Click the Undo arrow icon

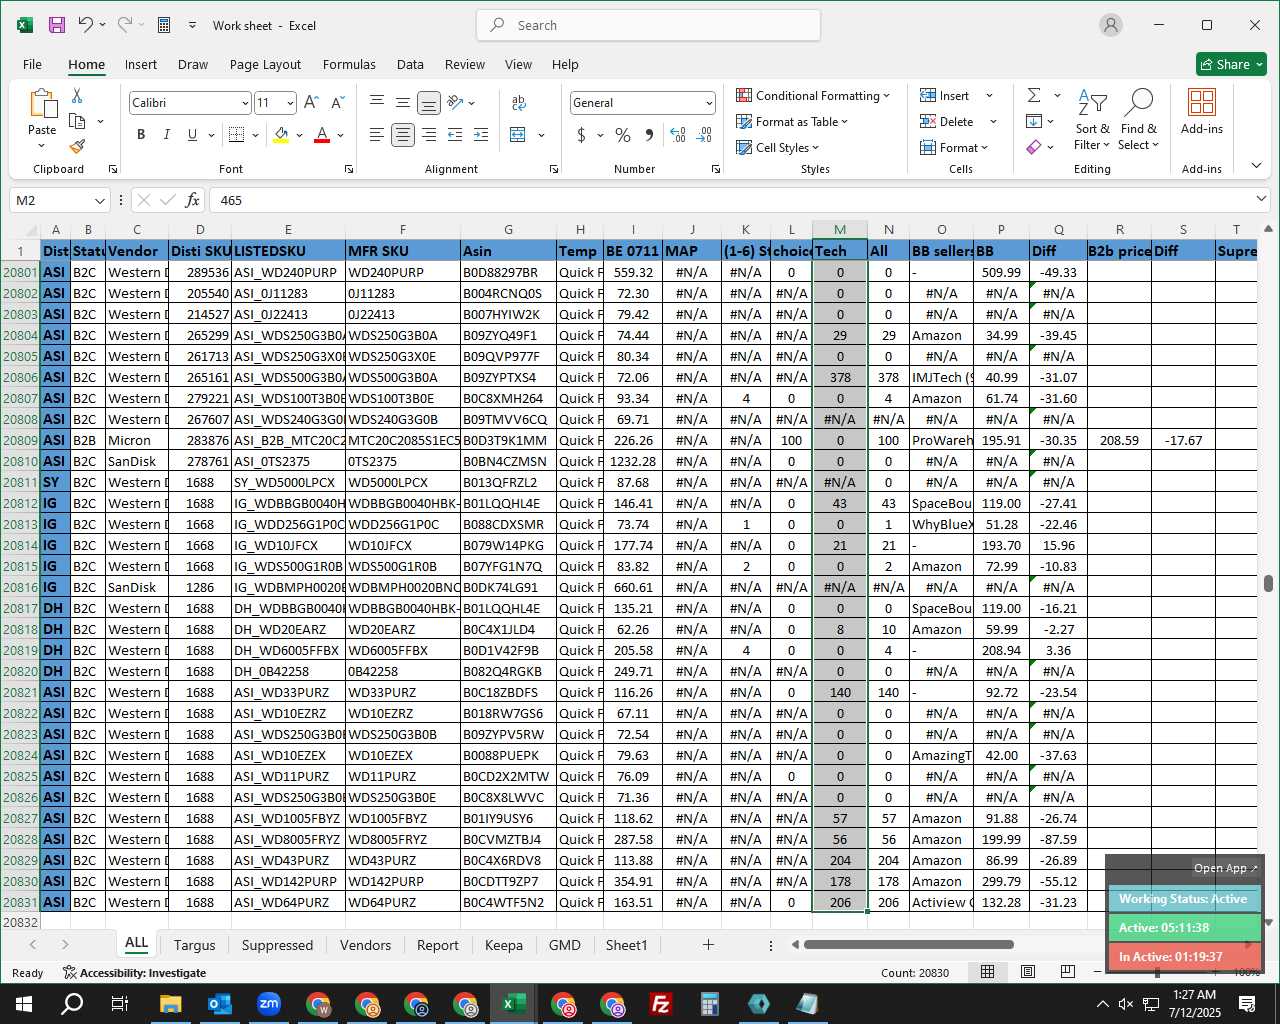[86, 25]
